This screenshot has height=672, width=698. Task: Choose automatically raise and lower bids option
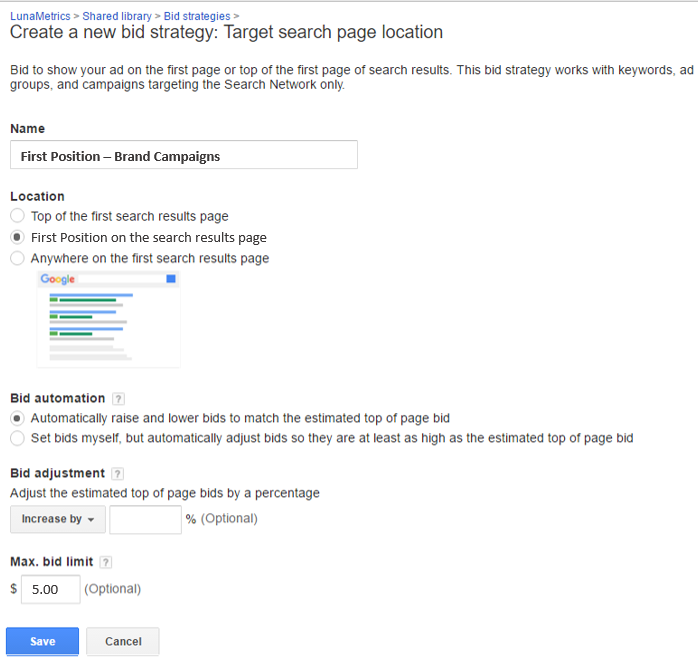tap(17, 418)
